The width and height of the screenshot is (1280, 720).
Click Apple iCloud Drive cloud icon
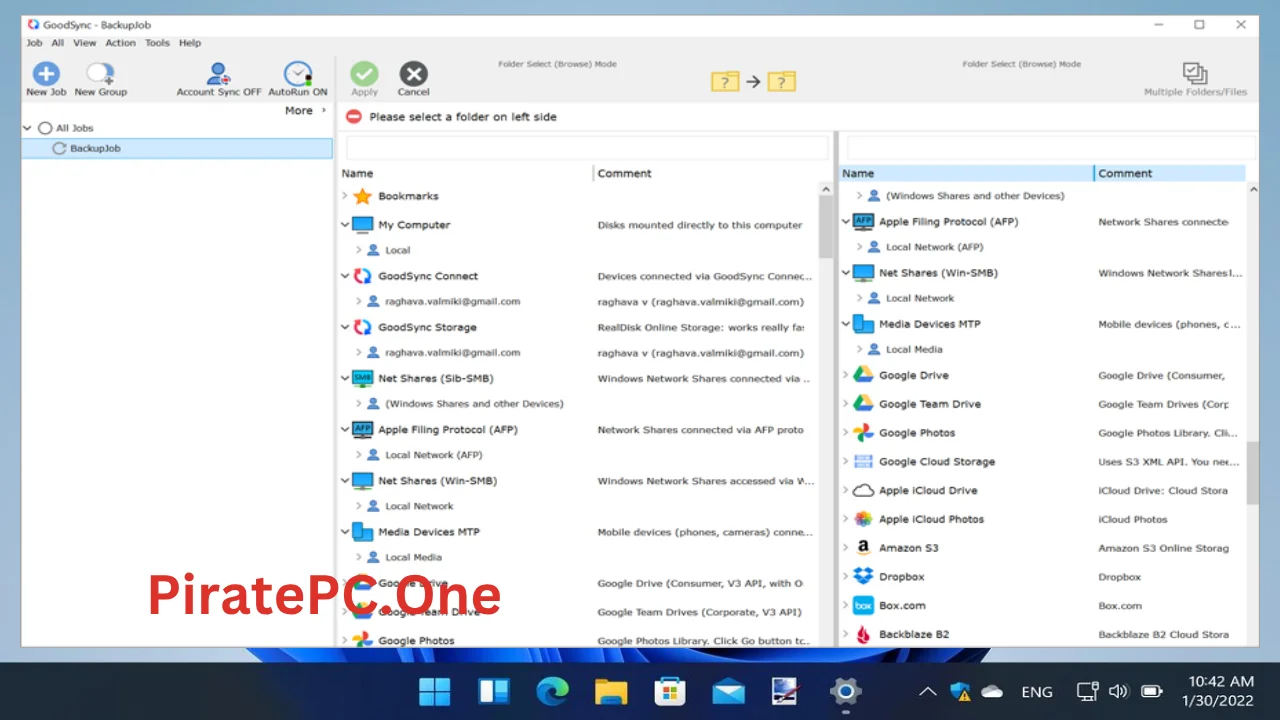[x=863, y=491]
